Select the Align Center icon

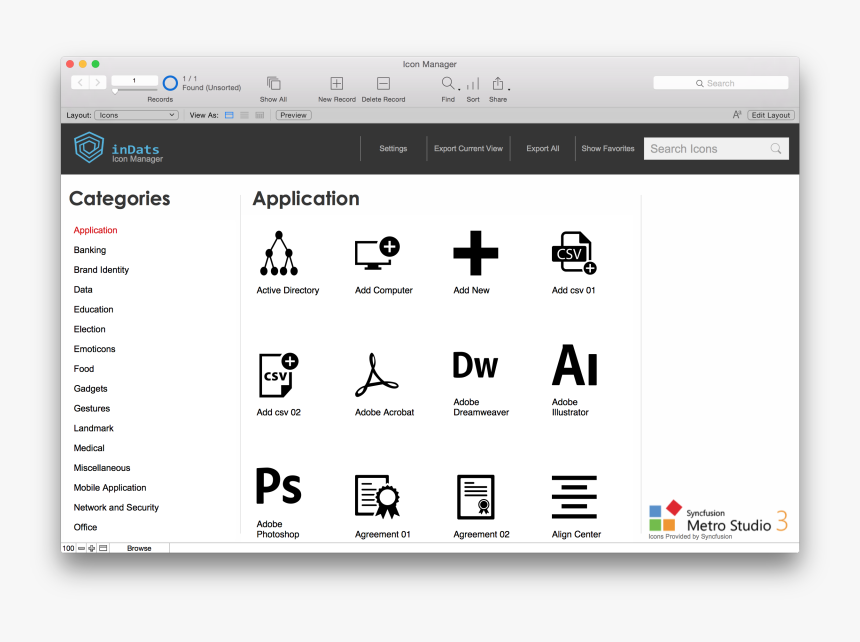click(x=574, y=497)
